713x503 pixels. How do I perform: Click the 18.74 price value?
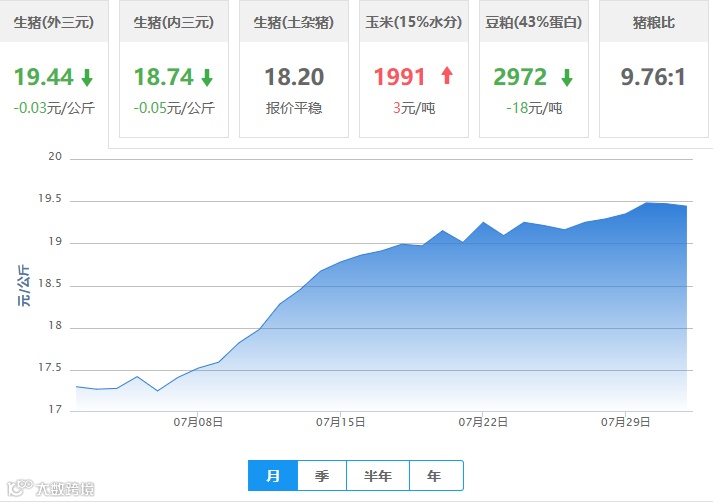(164, 77)
